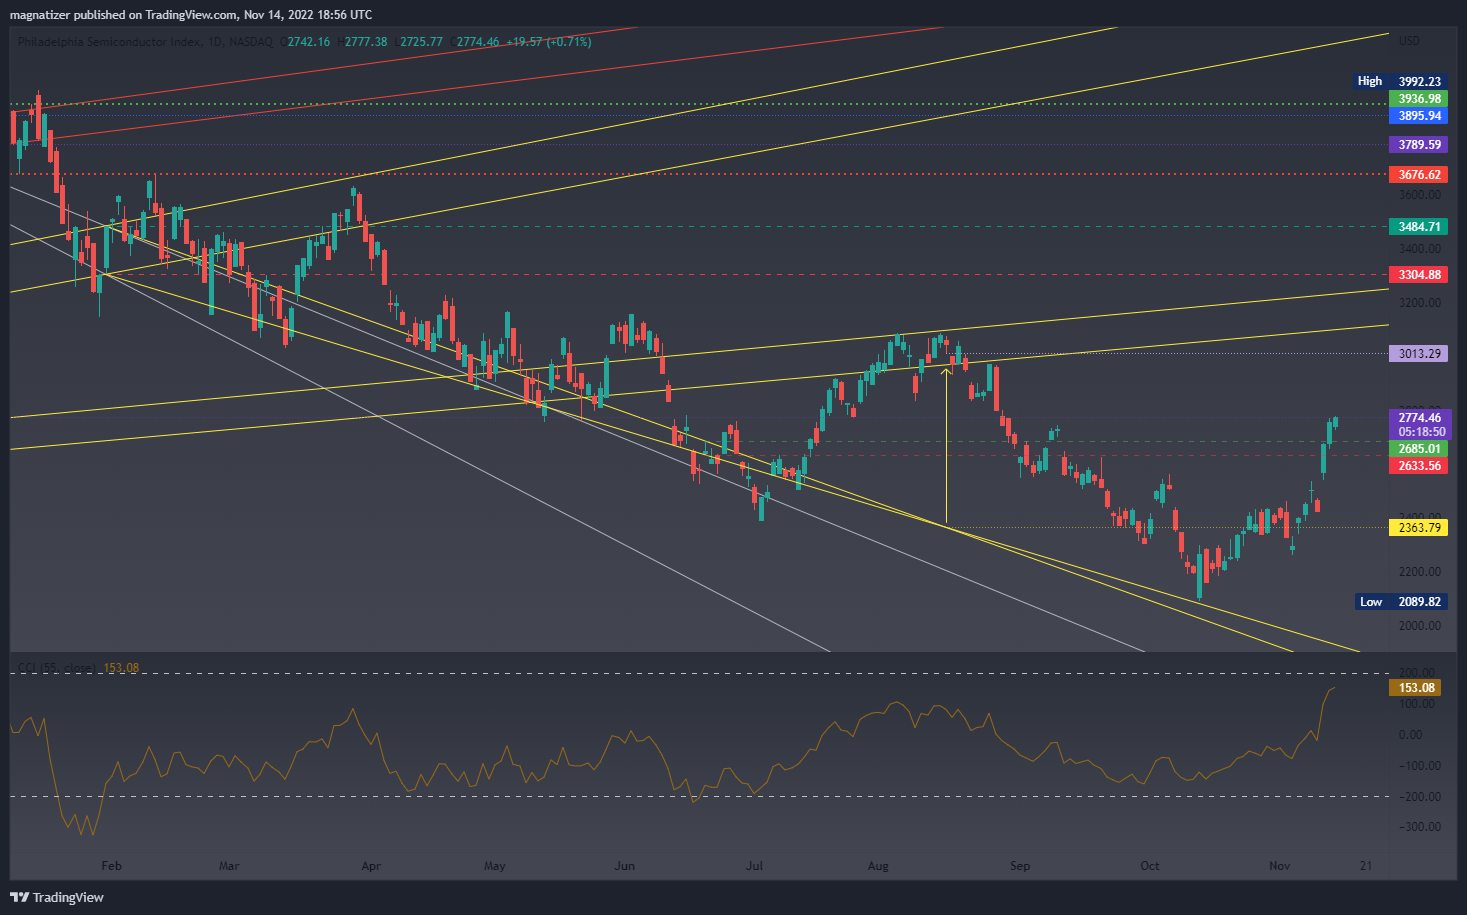Select the lavender 3013.29 price label
The height and width of the screenshot is (915, 1467).
click(1418, 353)
